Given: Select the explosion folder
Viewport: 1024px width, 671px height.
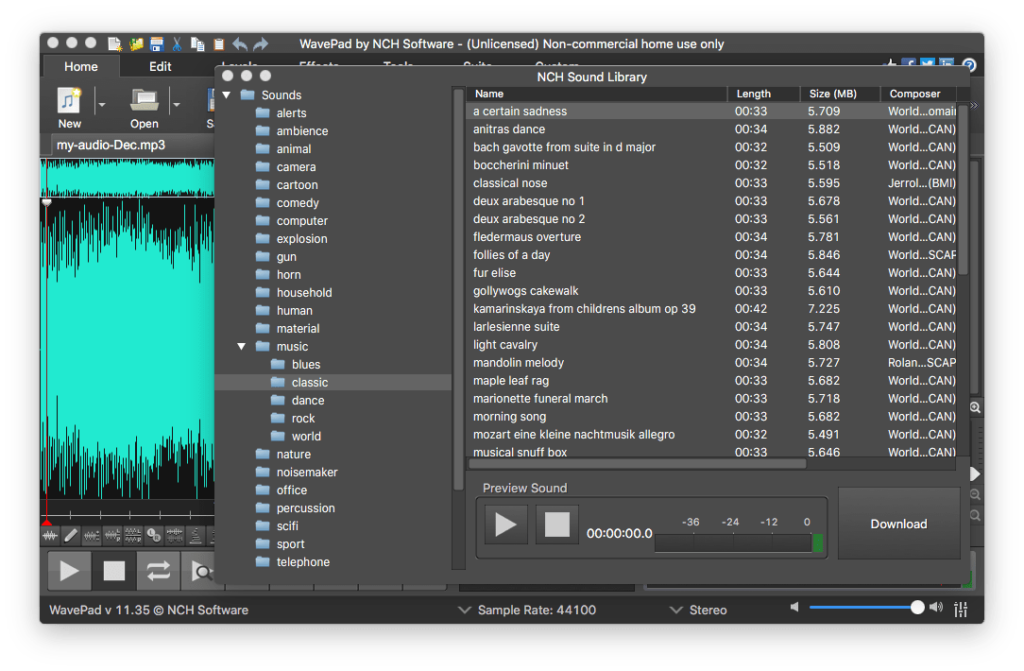Looking at the screenshot, I should coord(301,238).
